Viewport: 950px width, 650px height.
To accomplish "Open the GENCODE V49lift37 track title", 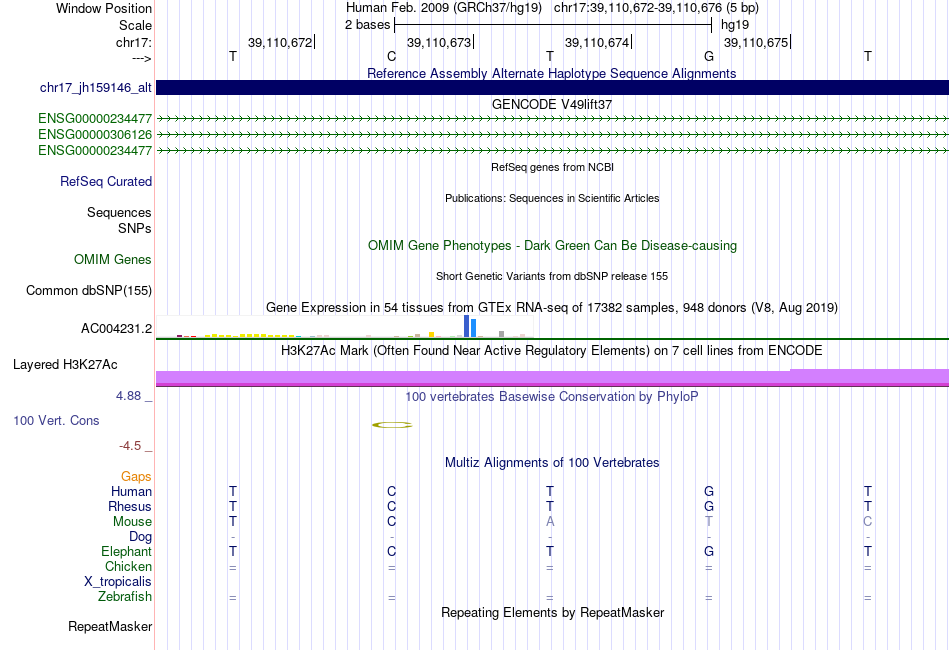I will click(x=552, y=105).
